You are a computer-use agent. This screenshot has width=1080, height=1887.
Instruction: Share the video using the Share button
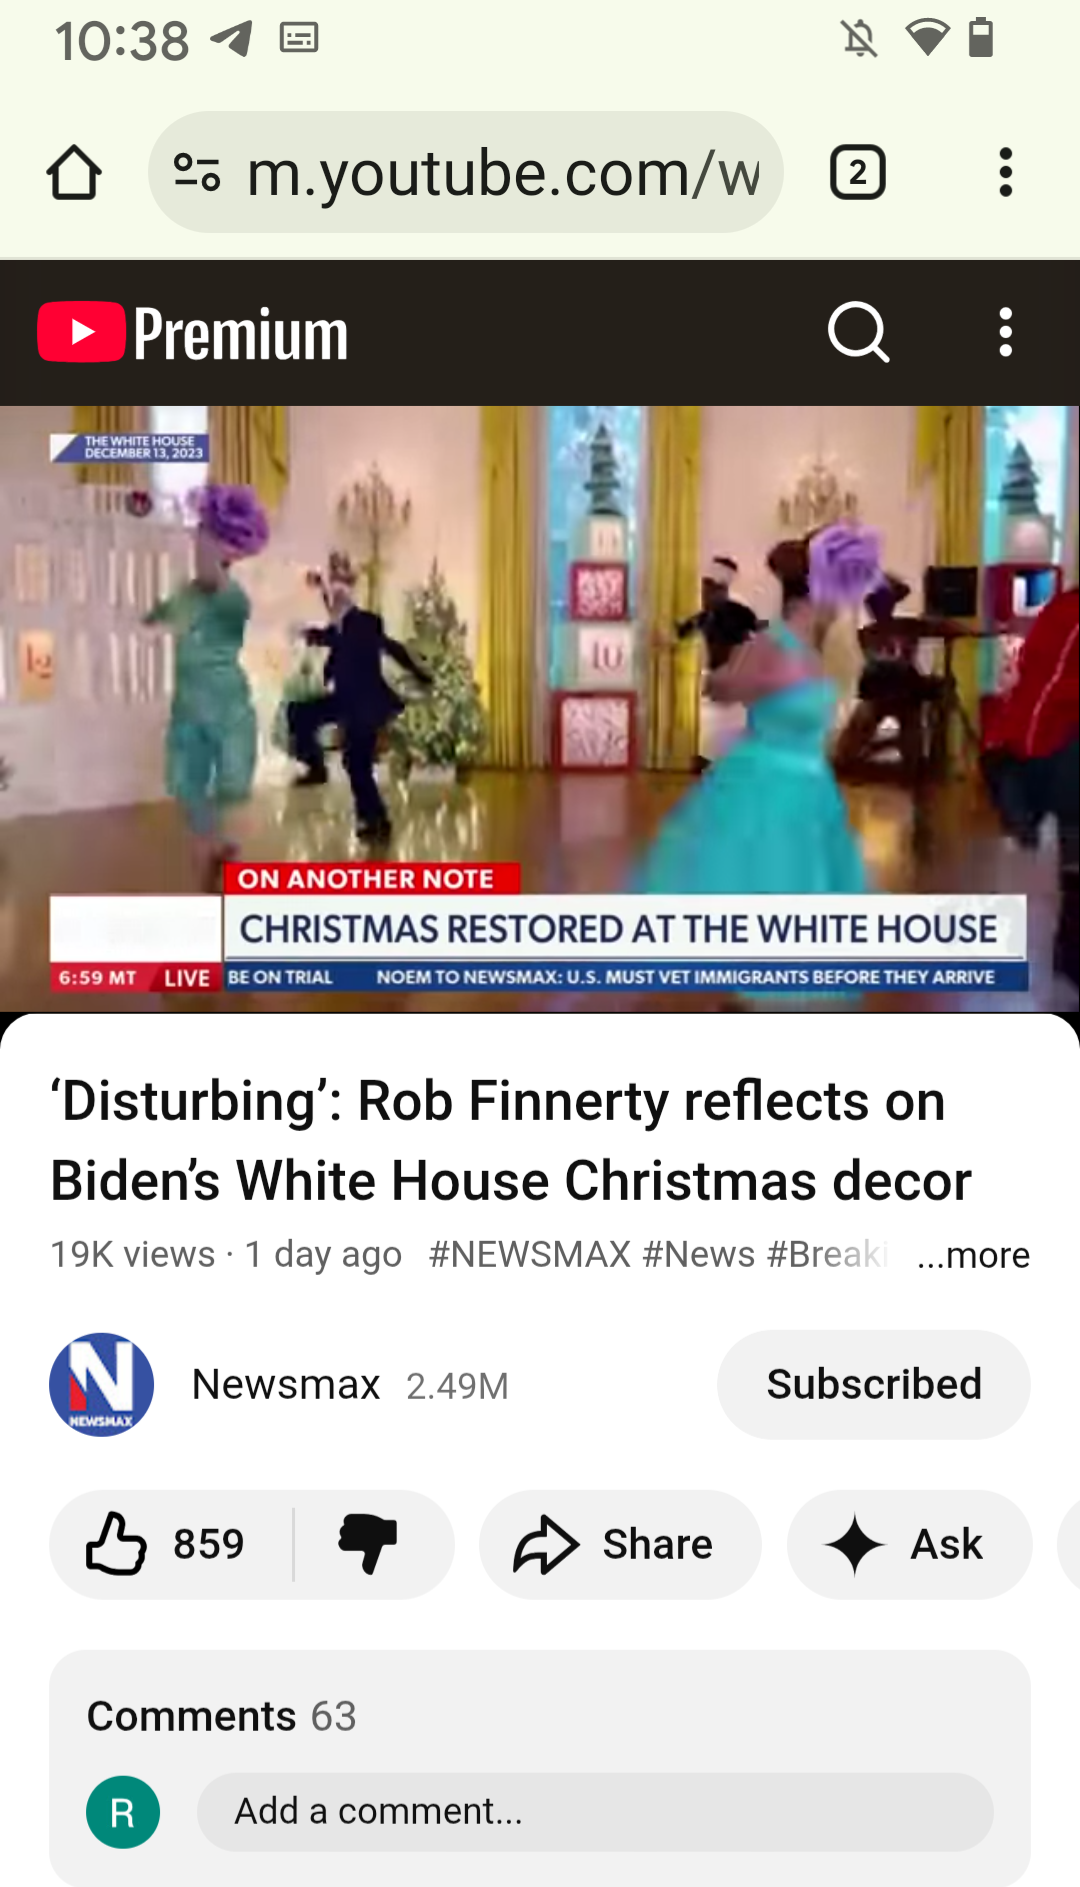pos(620,1544)
